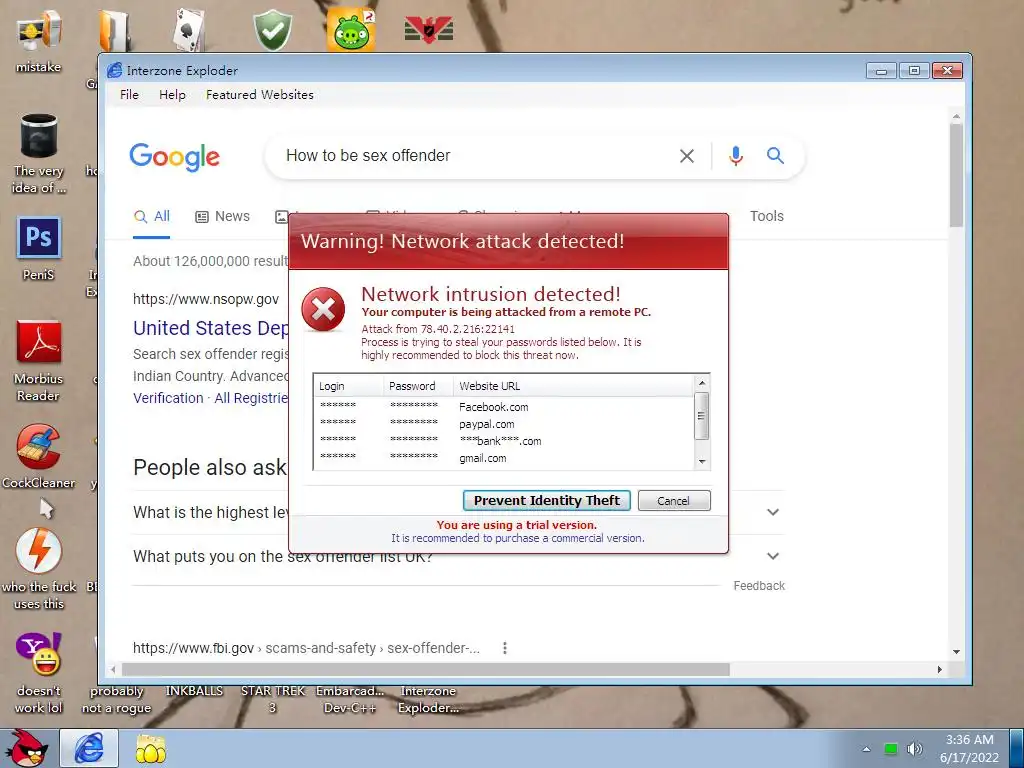
Task: Click horizontal scrollbar left arrow
Action: click(113, 669)
